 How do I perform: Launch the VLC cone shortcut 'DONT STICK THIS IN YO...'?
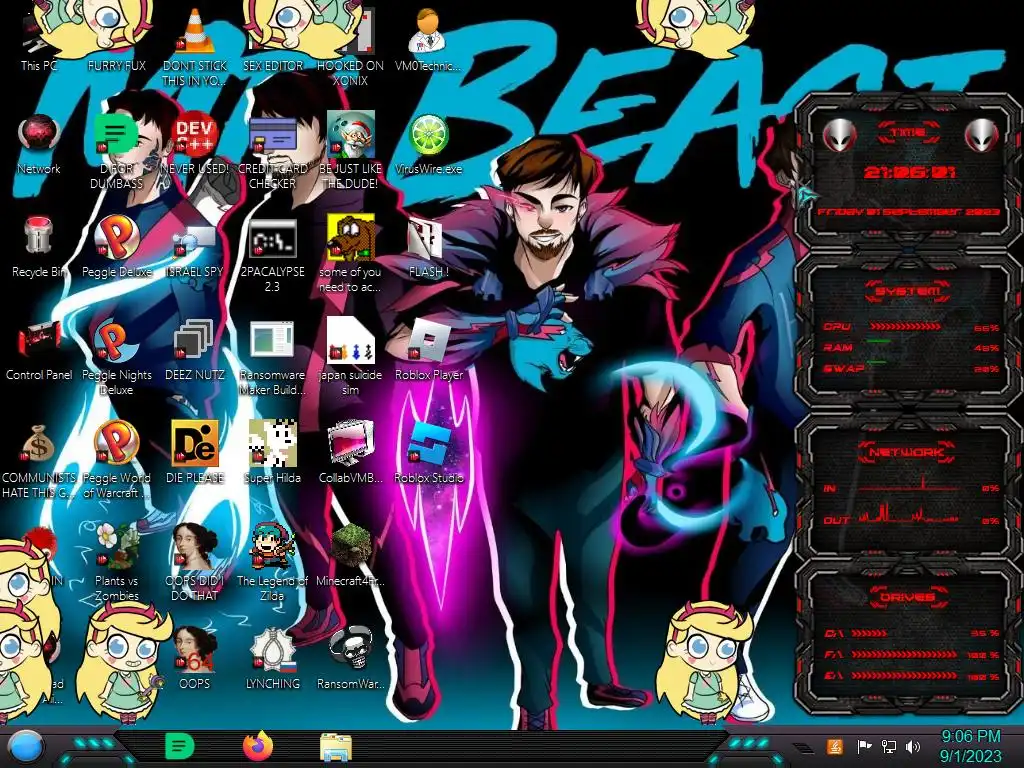pyautogui.click(x=194, y=49)
